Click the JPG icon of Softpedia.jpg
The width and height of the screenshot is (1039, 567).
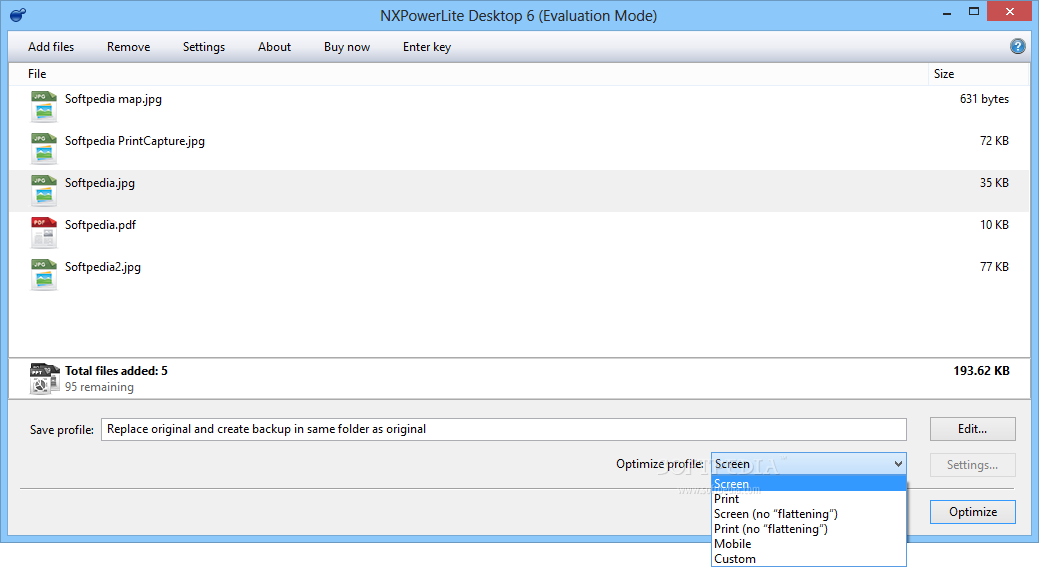coord(43,190)
